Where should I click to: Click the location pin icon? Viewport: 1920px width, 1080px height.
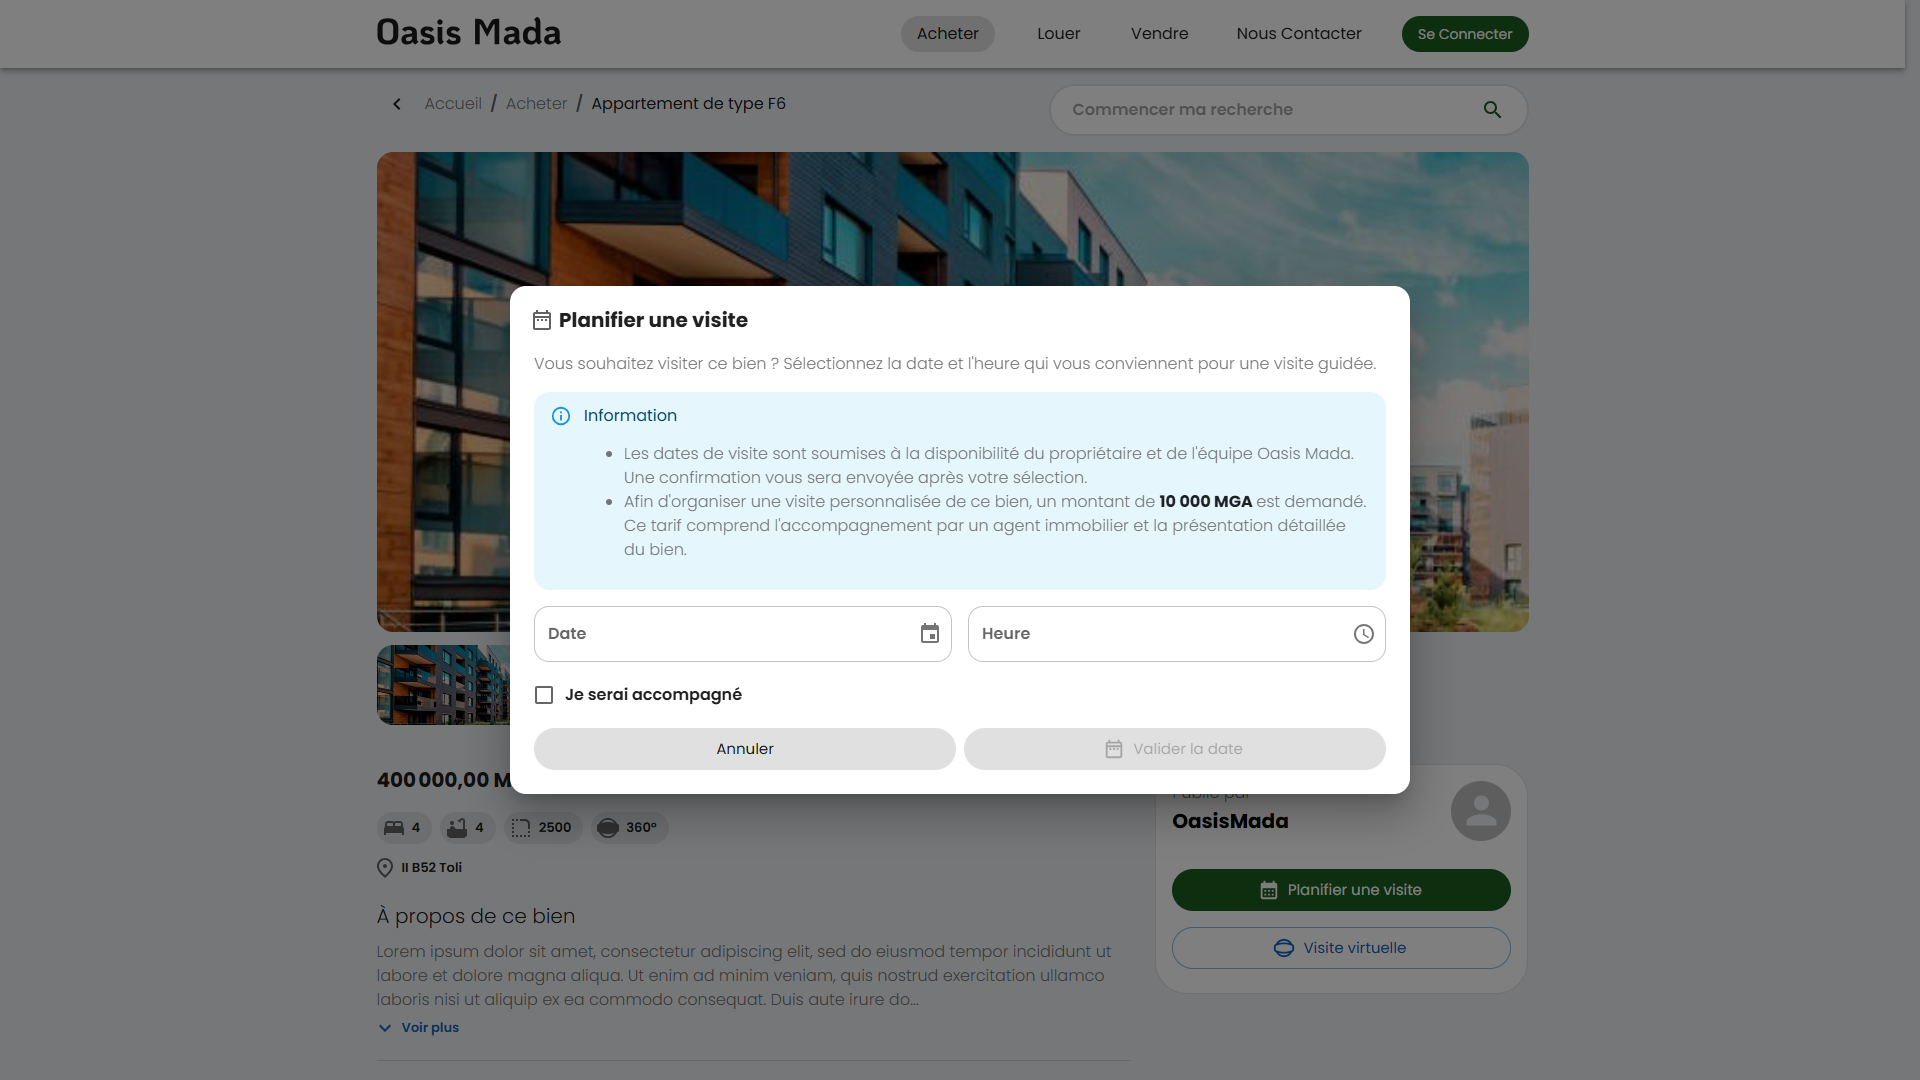point(385,868)
